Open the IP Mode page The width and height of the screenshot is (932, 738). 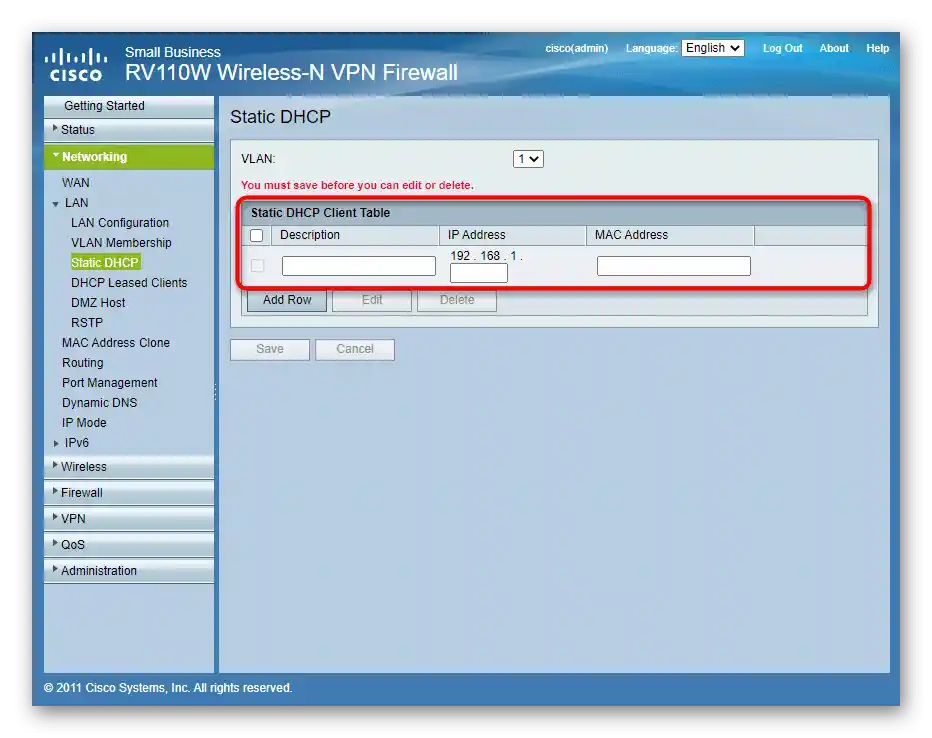84,422
